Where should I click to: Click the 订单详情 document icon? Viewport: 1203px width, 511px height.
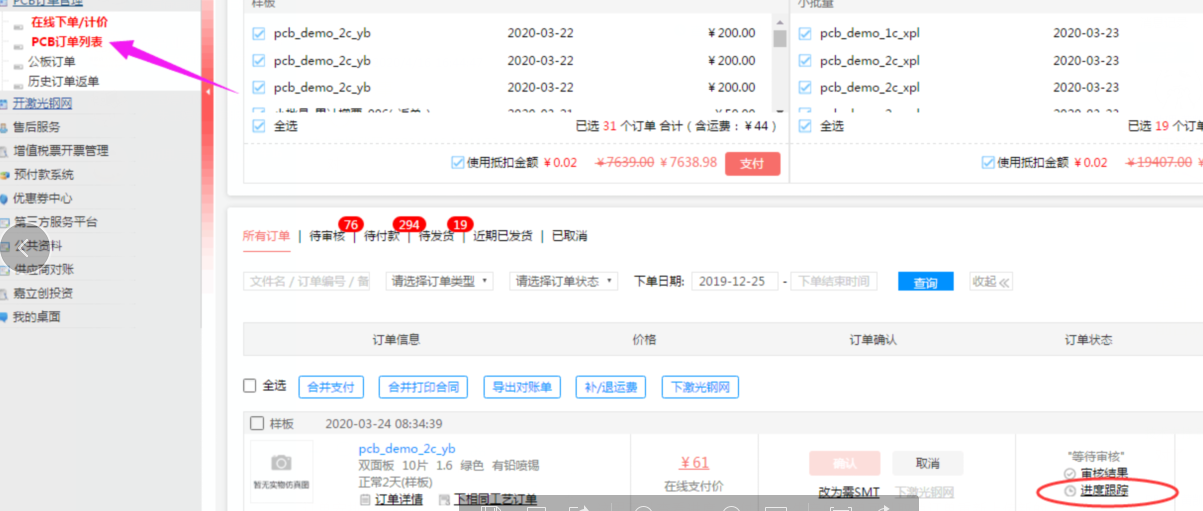[365, 500]
